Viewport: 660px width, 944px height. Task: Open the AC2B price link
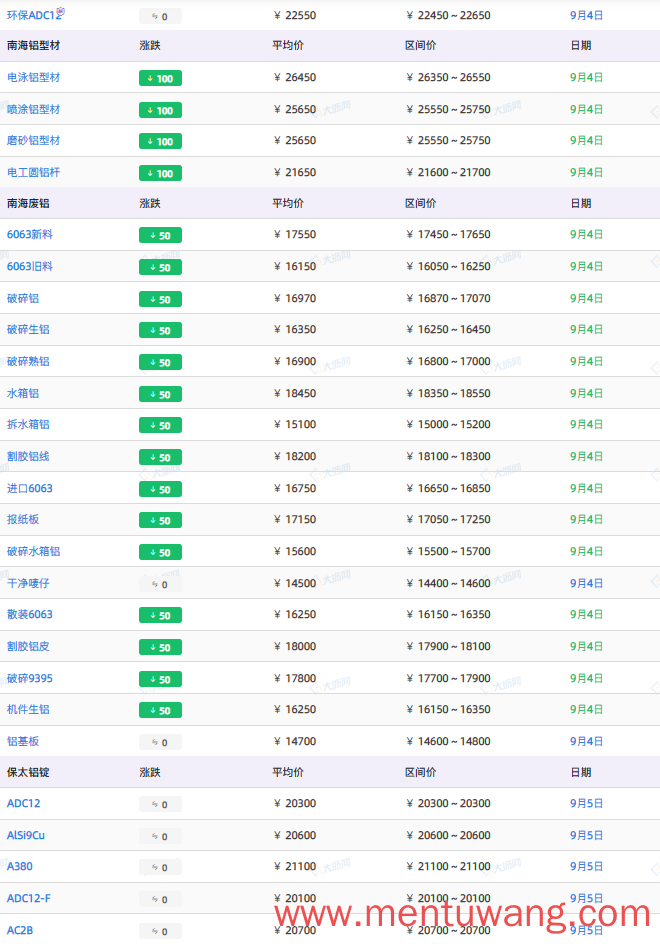point(20,931)
